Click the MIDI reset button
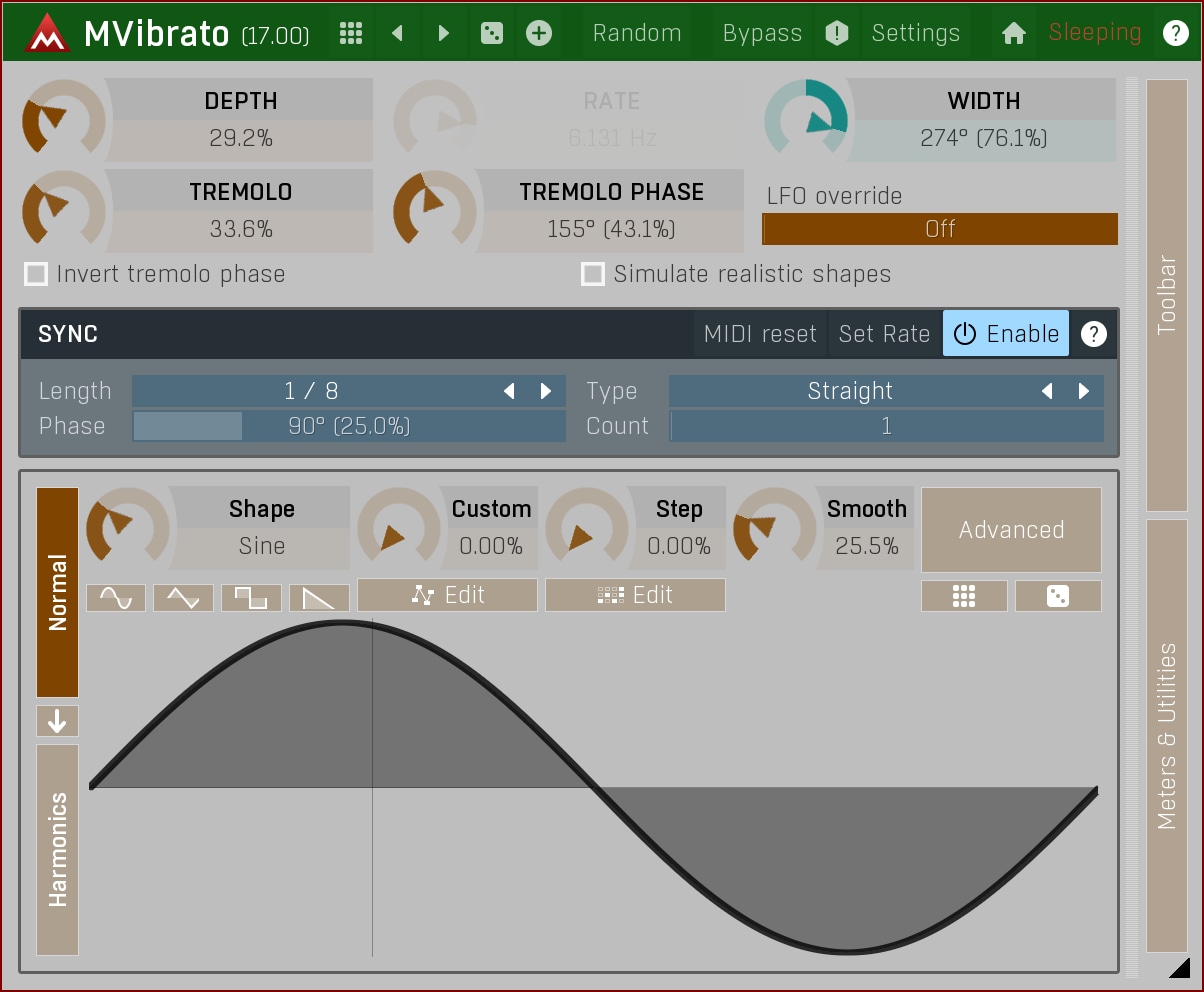Image resolution: width=1204 pixels, height=992 pixels. click(760, 334)
